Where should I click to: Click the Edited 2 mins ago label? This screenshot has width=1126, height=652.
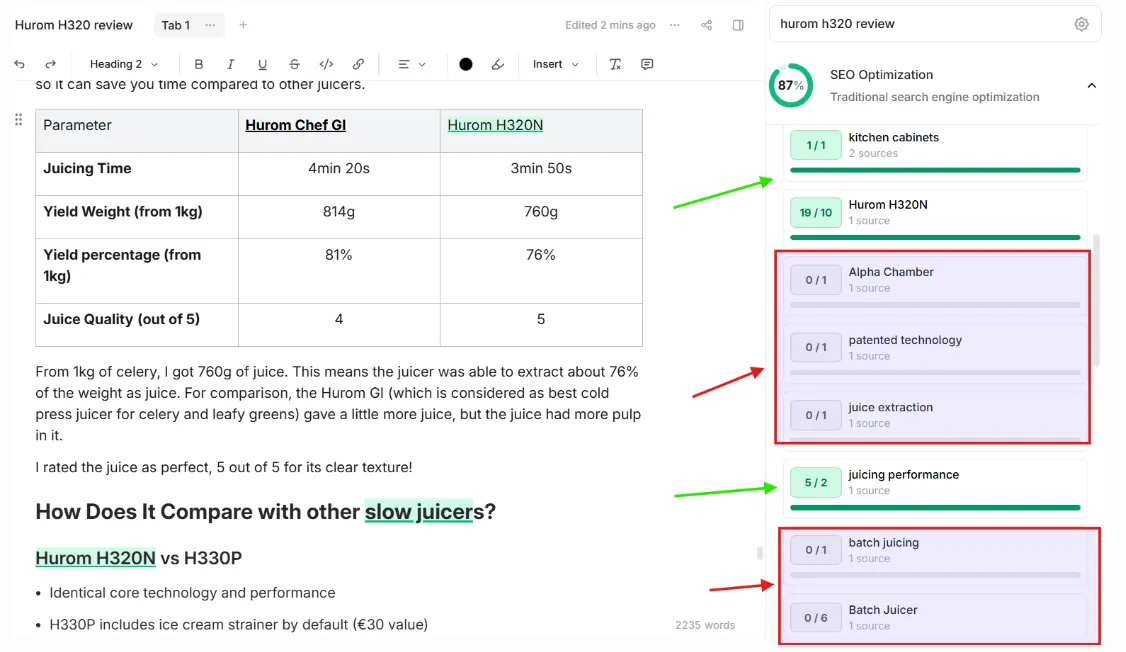tap(610, 25)
